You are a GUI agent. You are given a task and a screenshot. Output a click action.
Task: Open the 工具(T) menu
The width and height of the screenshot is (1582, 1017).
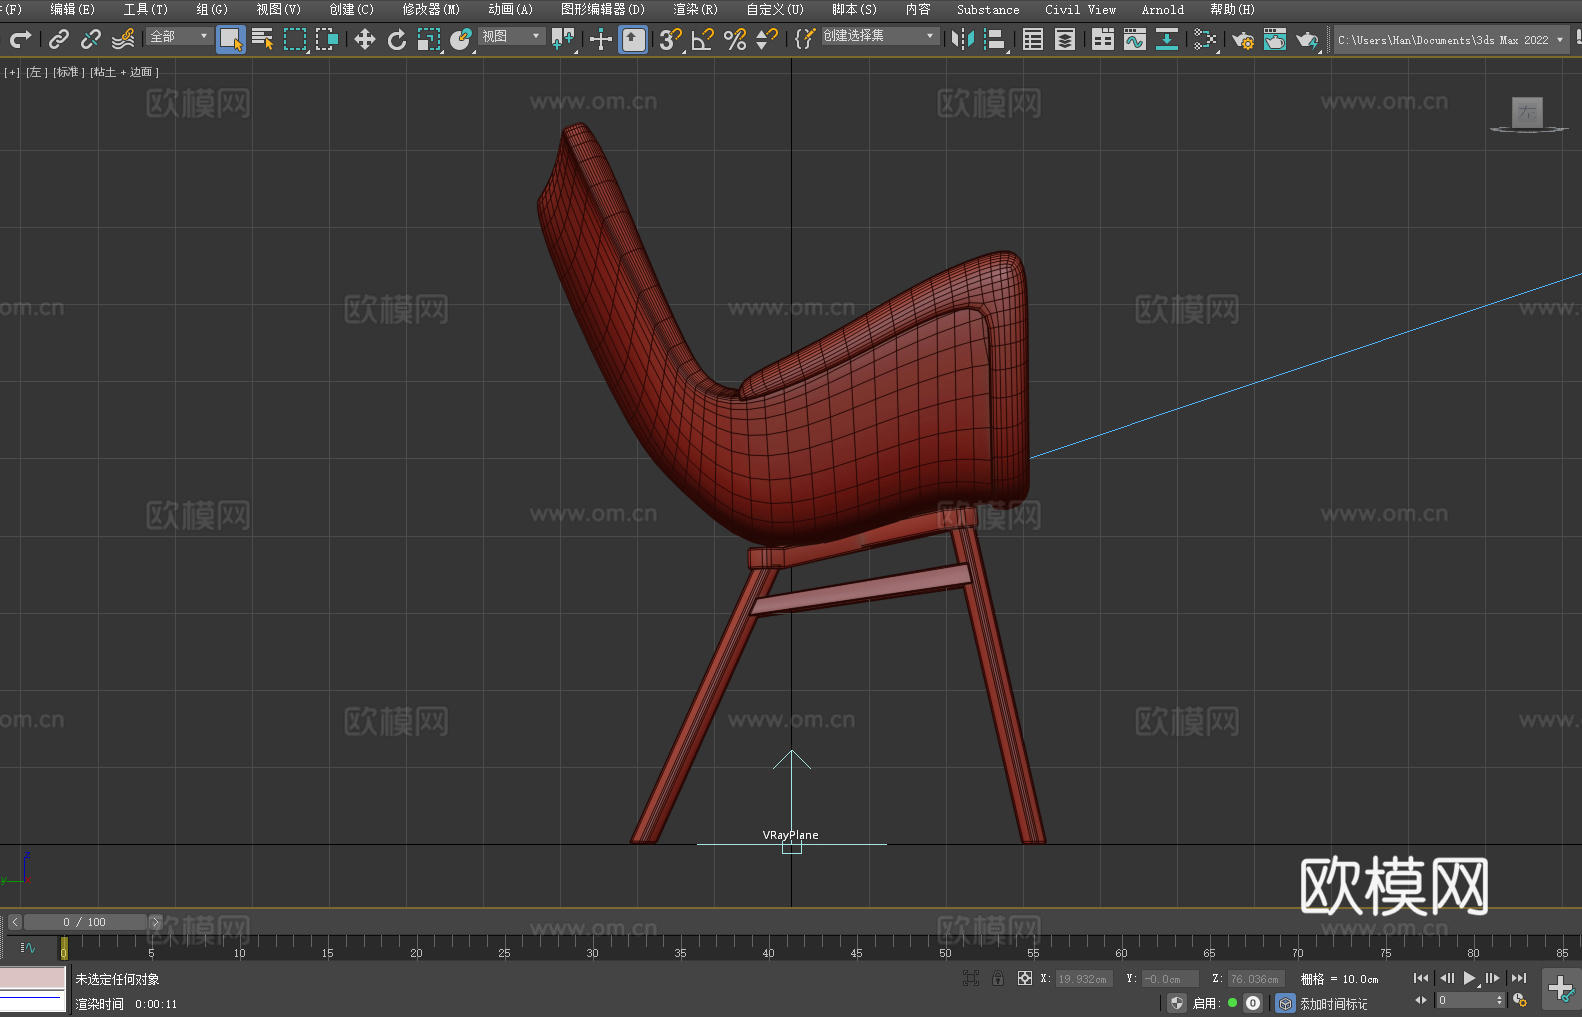coord(145,9)
